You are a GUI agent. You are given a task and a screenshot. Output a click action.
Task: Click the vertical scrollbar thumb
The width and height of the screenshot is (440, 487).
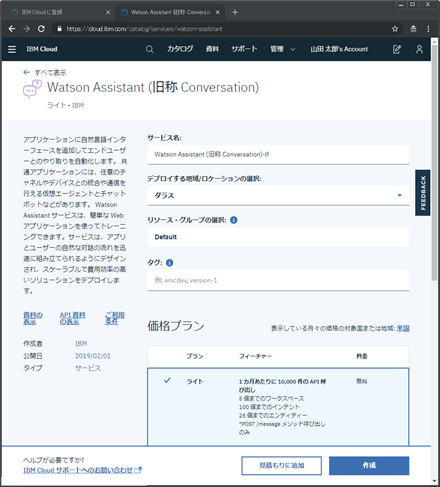(434, 163)
